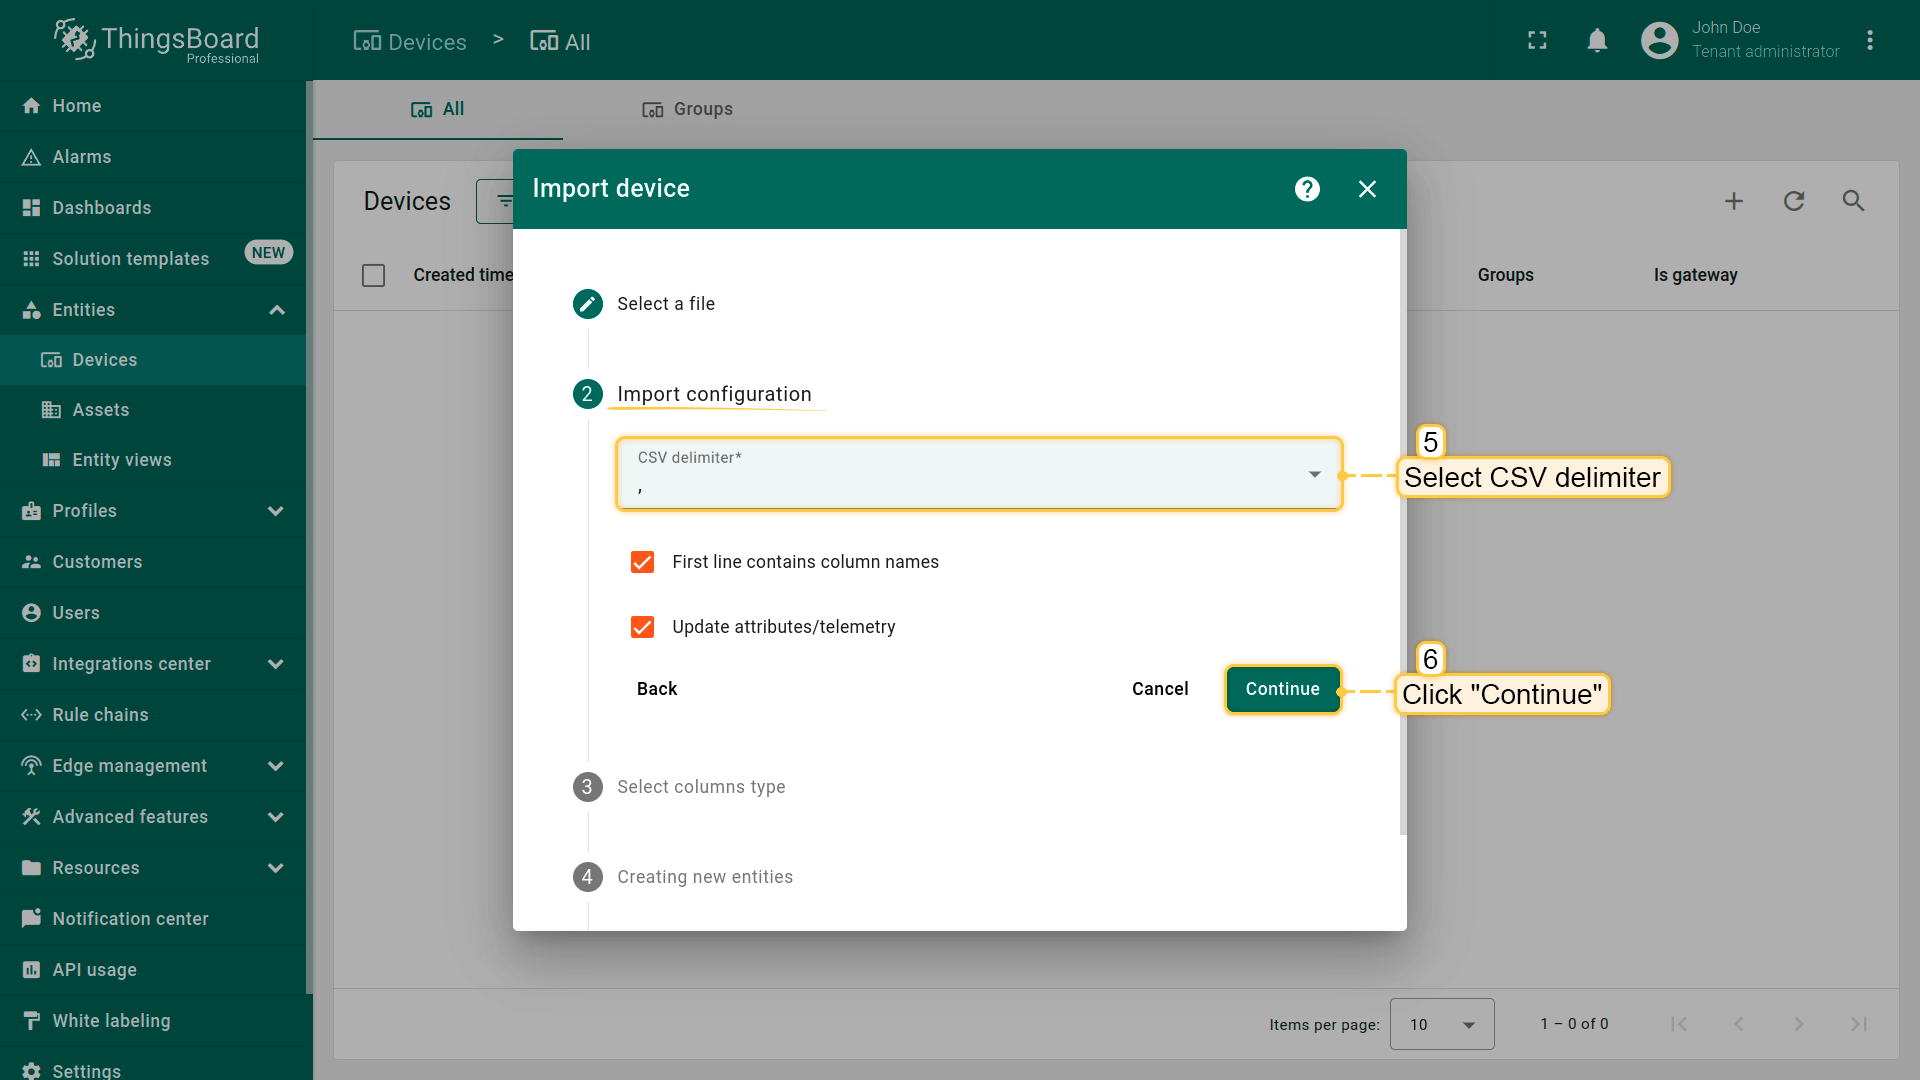Open the items per page dropdown
1920x1080 pixels.
point(1441,1024)
